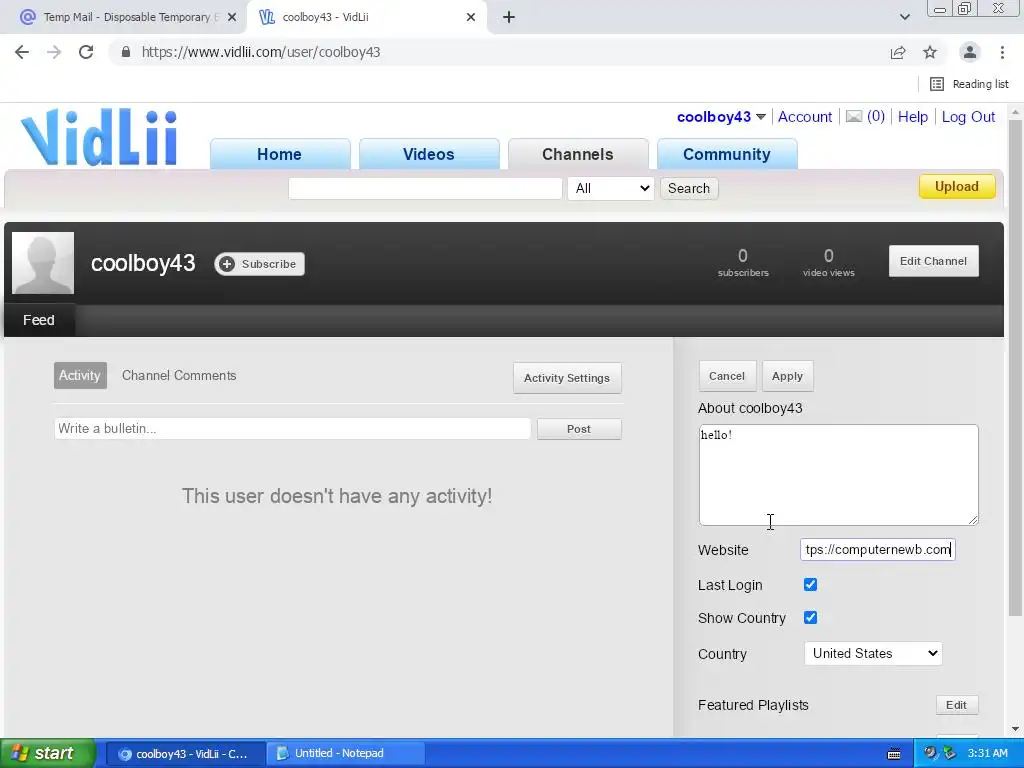The height and width of the screenshot is (768, 1024).
Task: Click Cancel in the about editor
Action: 727,376
